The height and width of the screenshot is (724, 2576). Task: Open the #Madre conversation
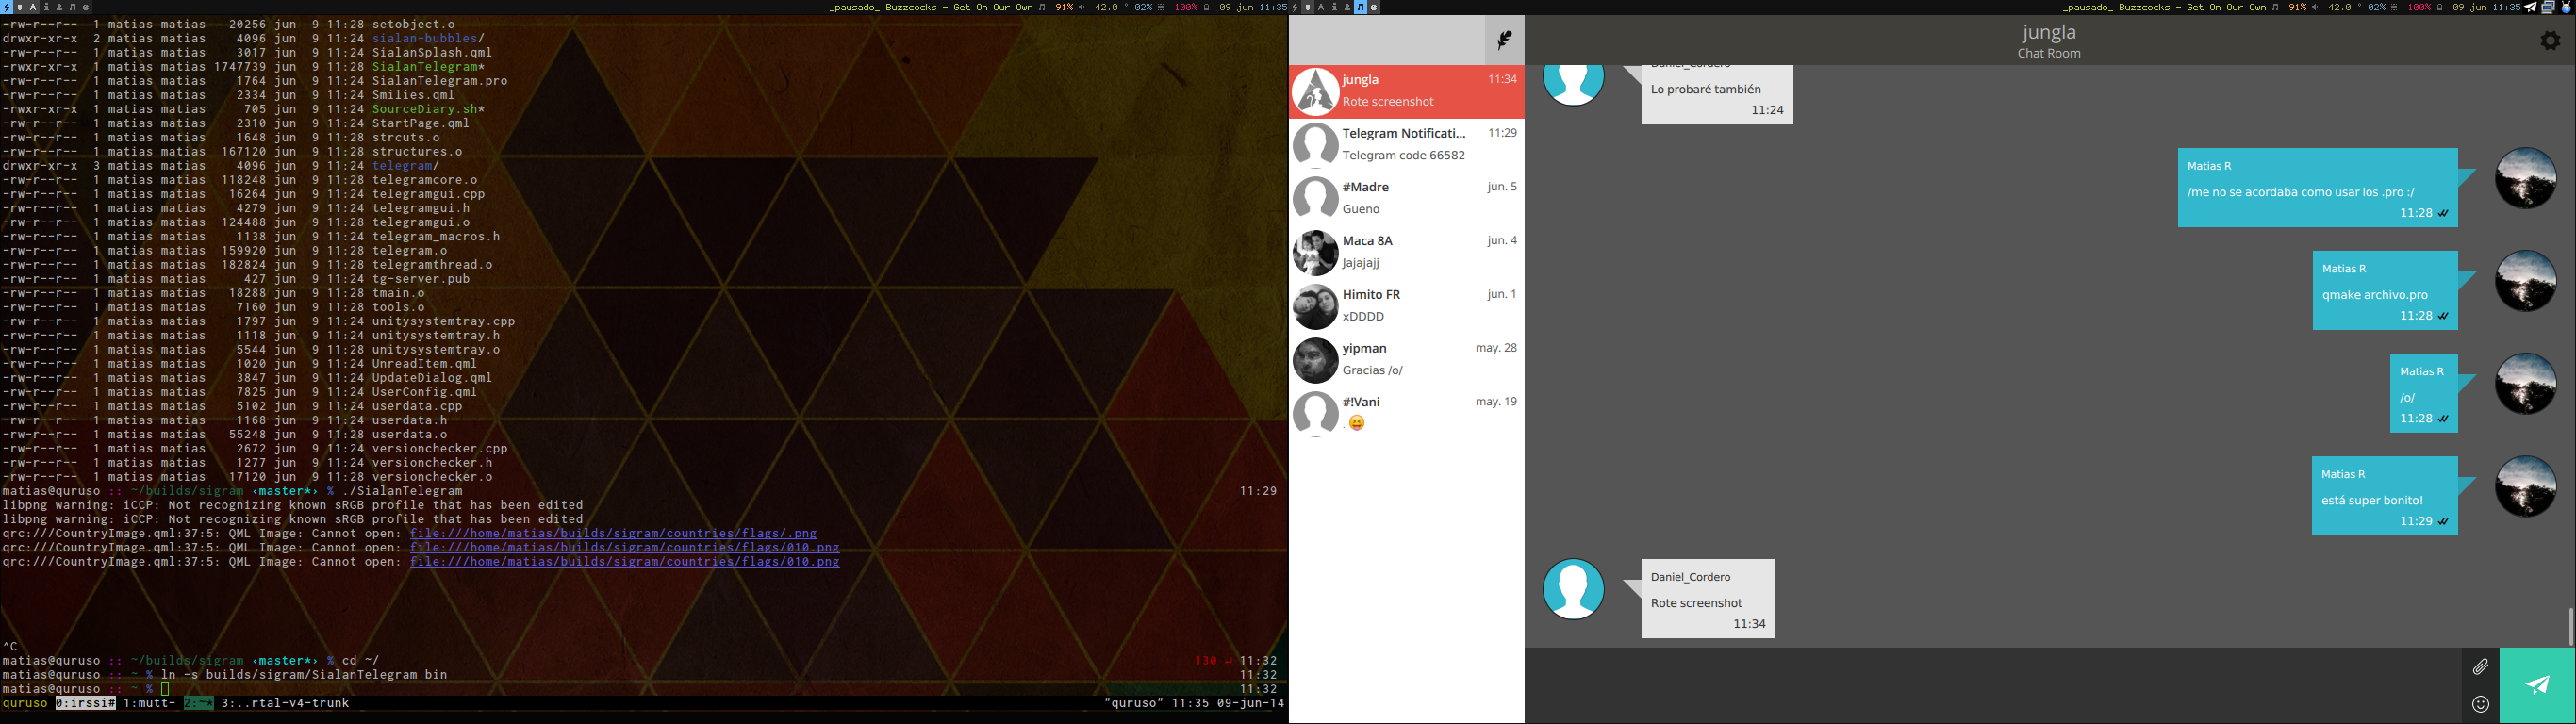1406,198
